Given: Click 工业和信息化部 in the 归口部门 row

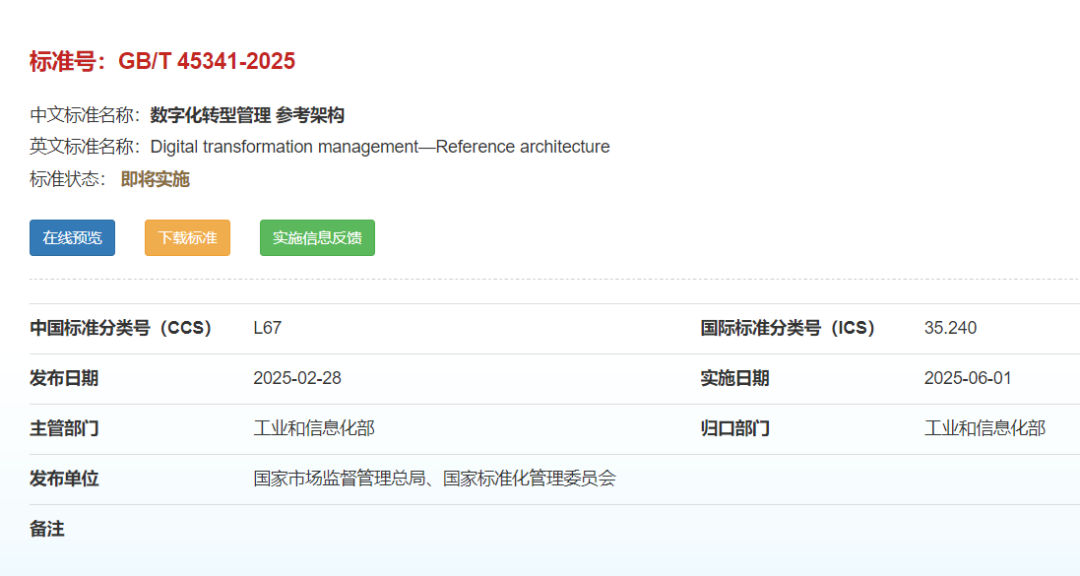Looking at the screenshot, I should pyautogui.click(x=985, y=429).
